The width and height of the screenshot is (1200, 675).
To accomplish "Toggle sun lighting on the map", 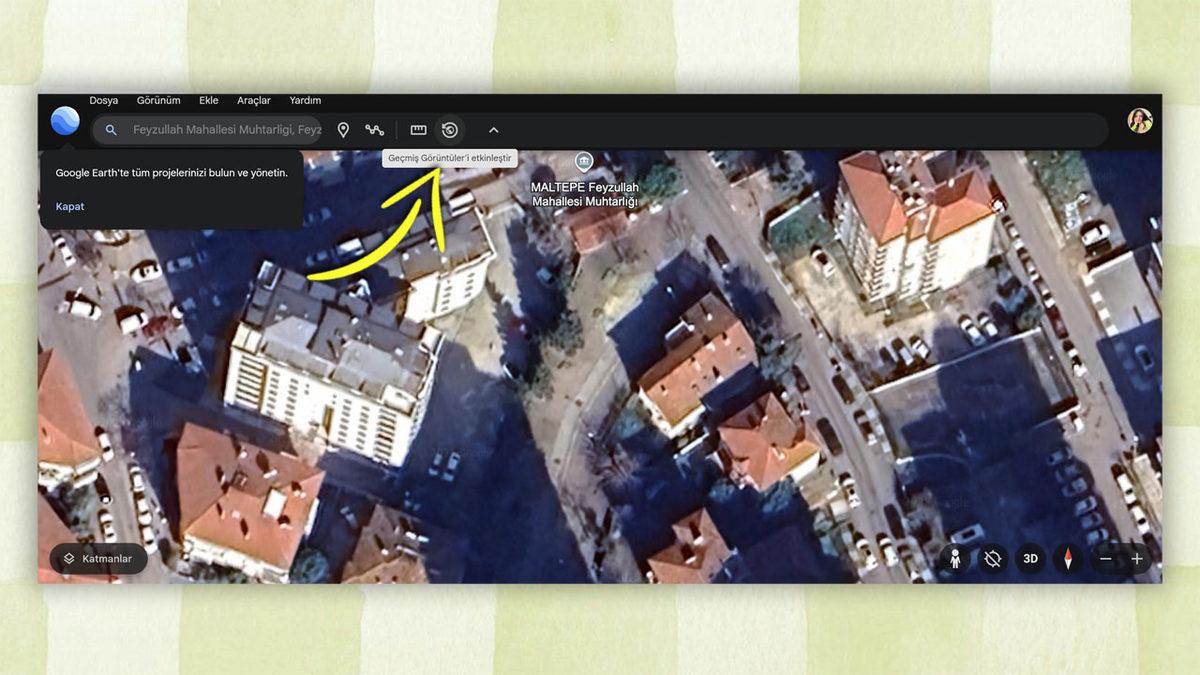I will point(992,559).
